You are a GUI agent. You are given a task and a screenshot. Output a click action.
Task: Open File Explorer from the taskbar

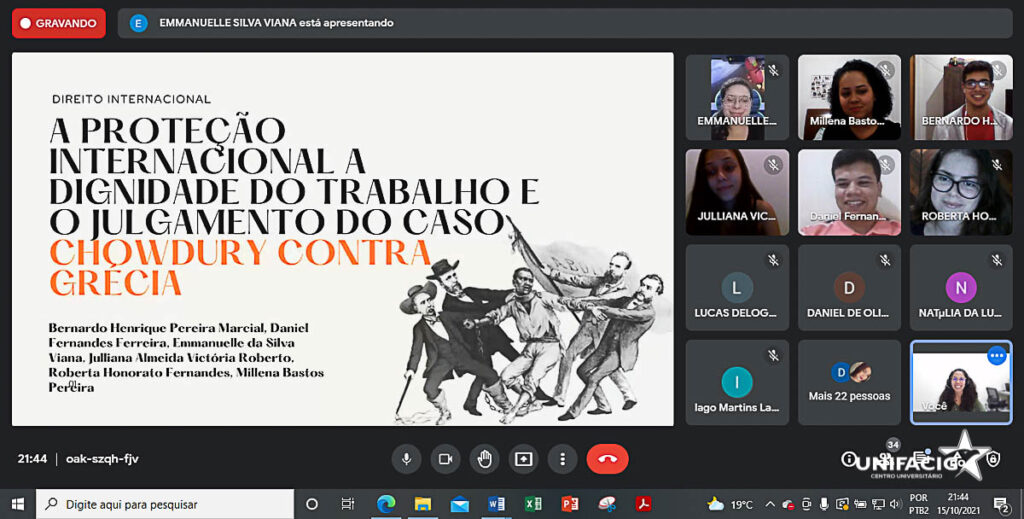[423, 504]
